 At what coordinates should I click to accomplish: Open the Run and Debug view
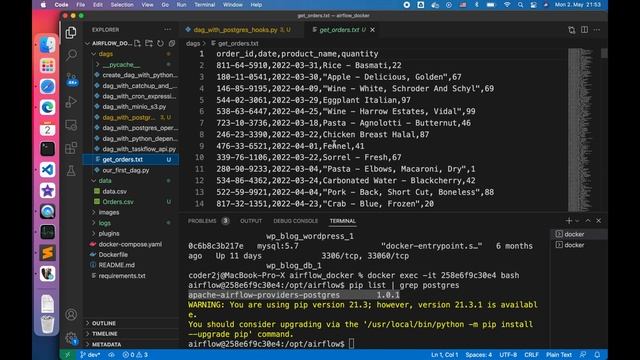pyautogui.click(x=71, y=102)
